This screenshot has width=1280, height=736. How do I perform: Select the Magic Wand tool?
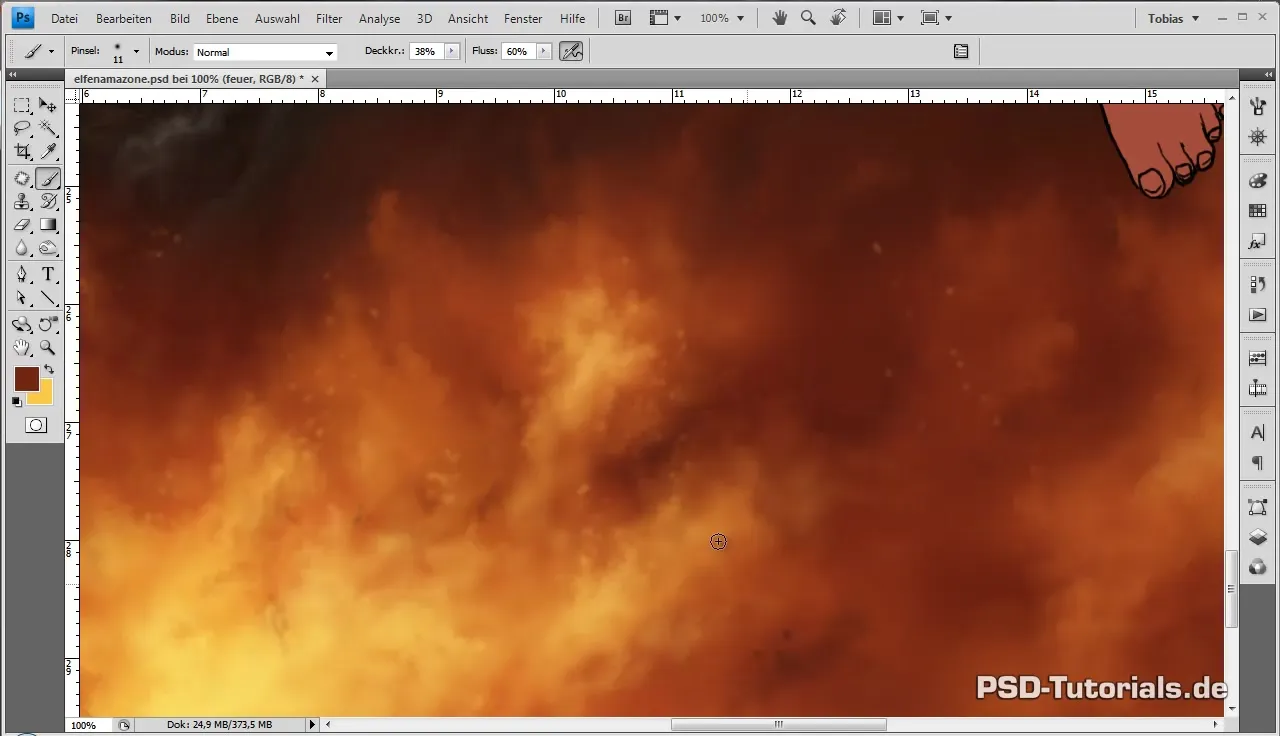47,129
